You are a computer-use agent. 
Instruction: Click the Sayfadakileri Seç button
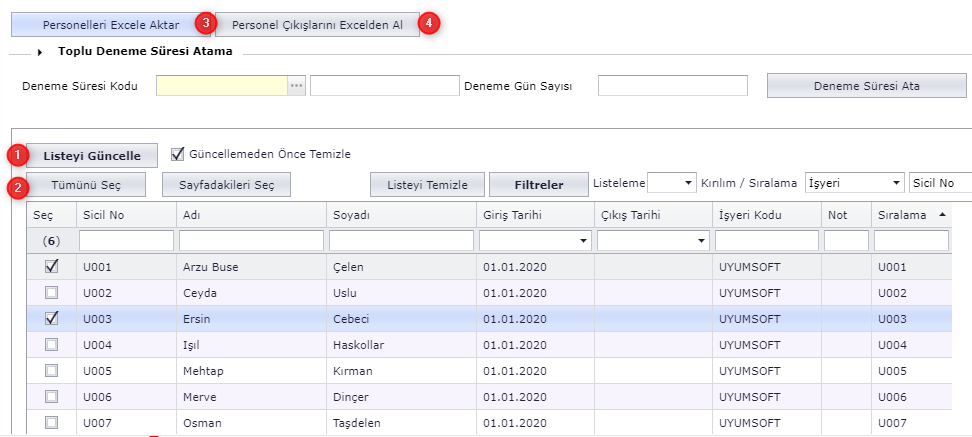(226, 184)
